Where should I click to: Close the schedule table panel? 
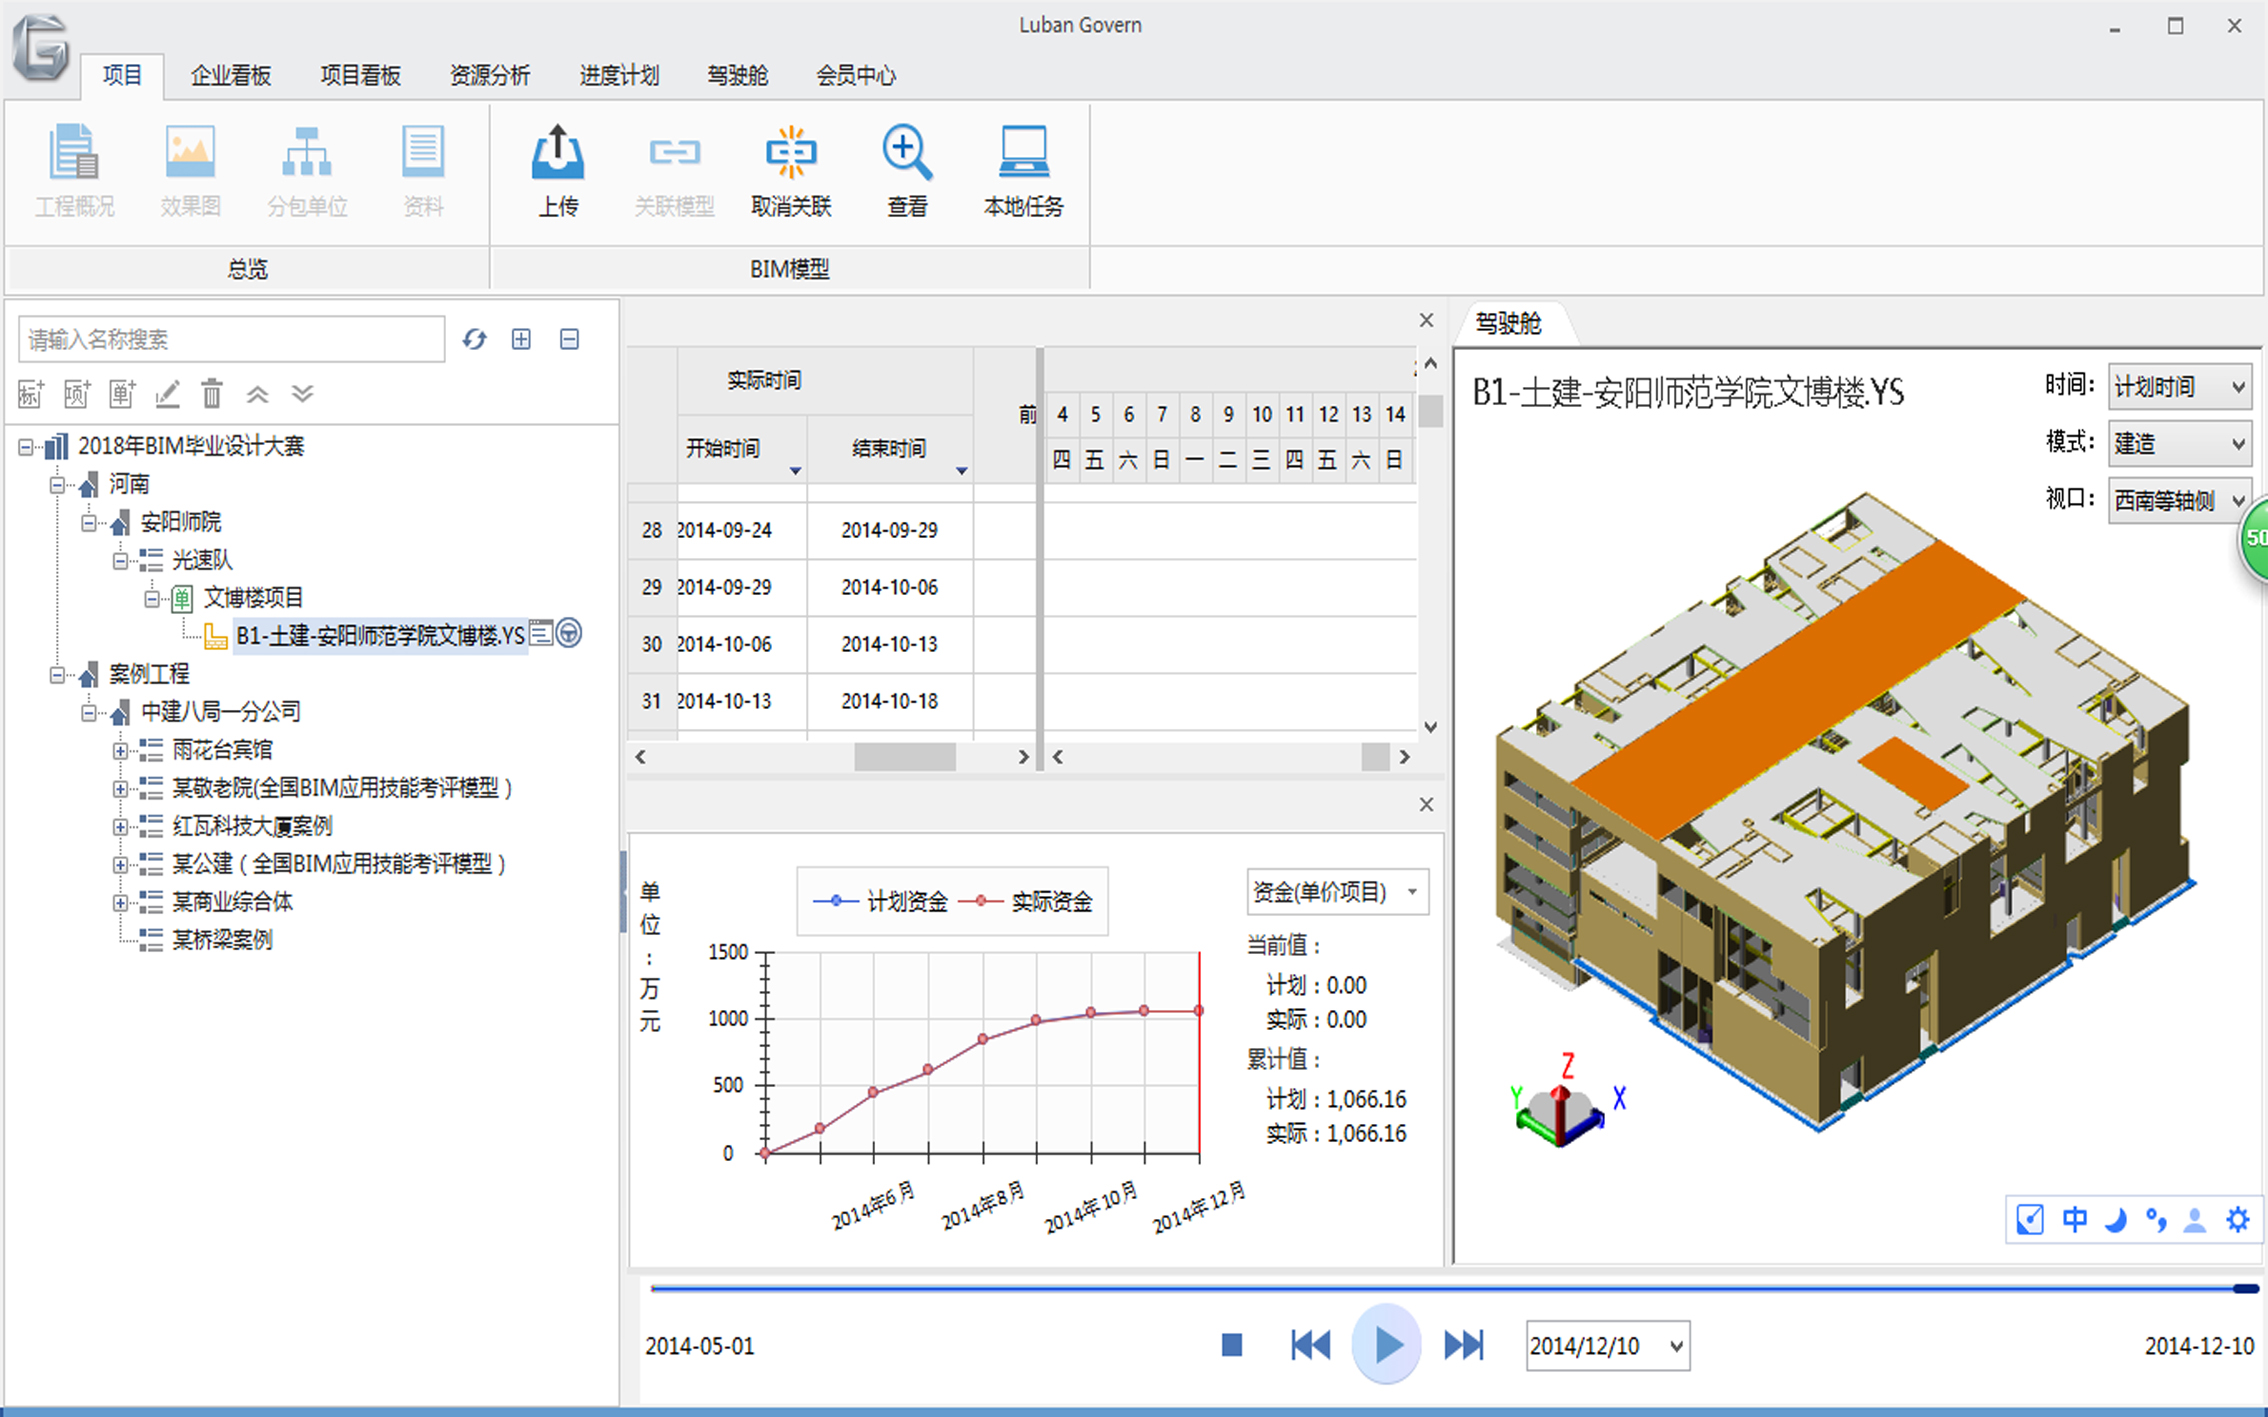pos(1427,320)
